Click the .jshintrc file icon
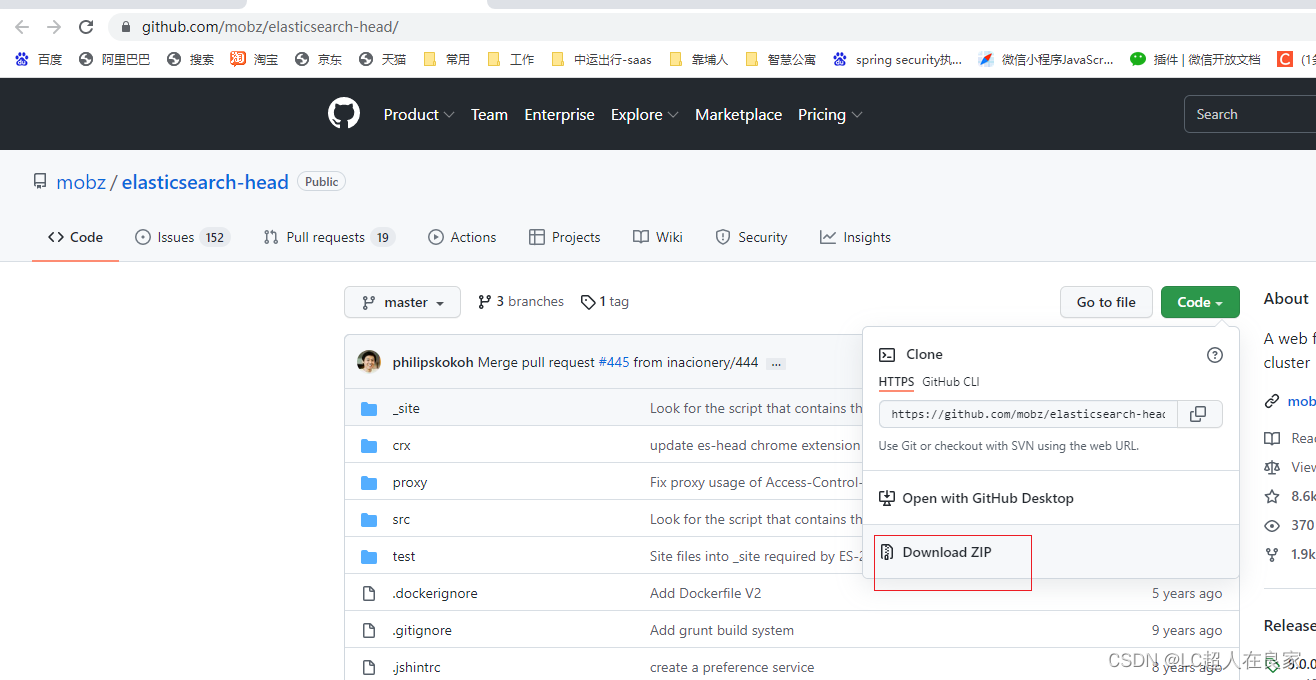Screen dimensions: 1316x680 (369, 667)
